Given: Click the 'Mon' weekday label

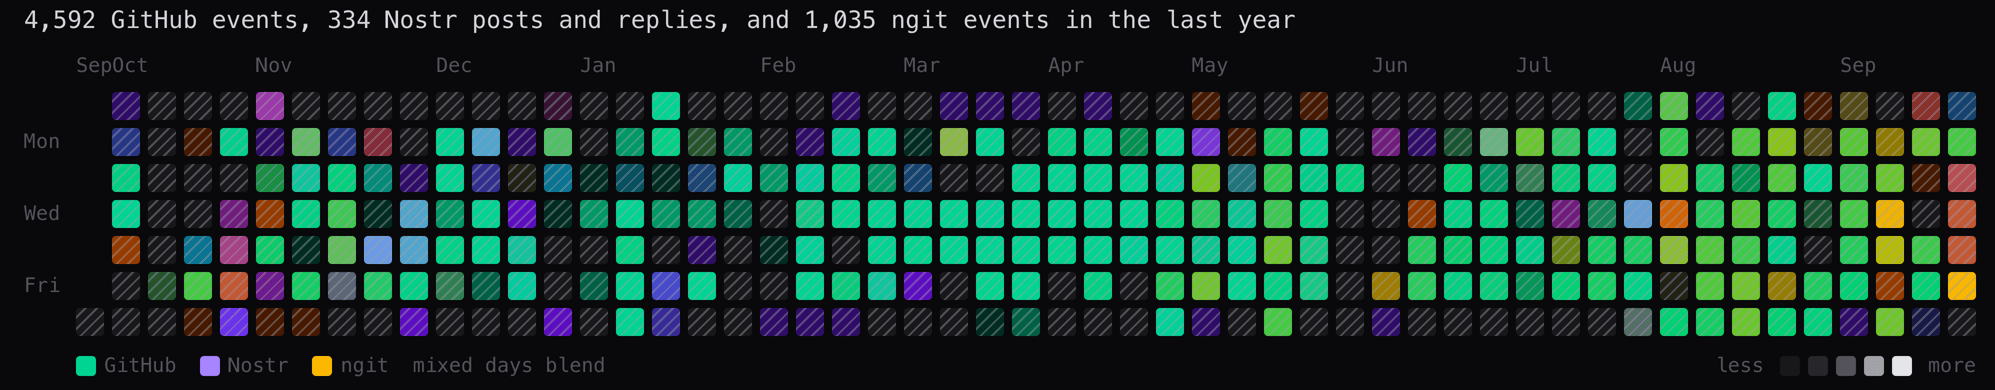Looking at the screenshot, I should coord(42,142).
